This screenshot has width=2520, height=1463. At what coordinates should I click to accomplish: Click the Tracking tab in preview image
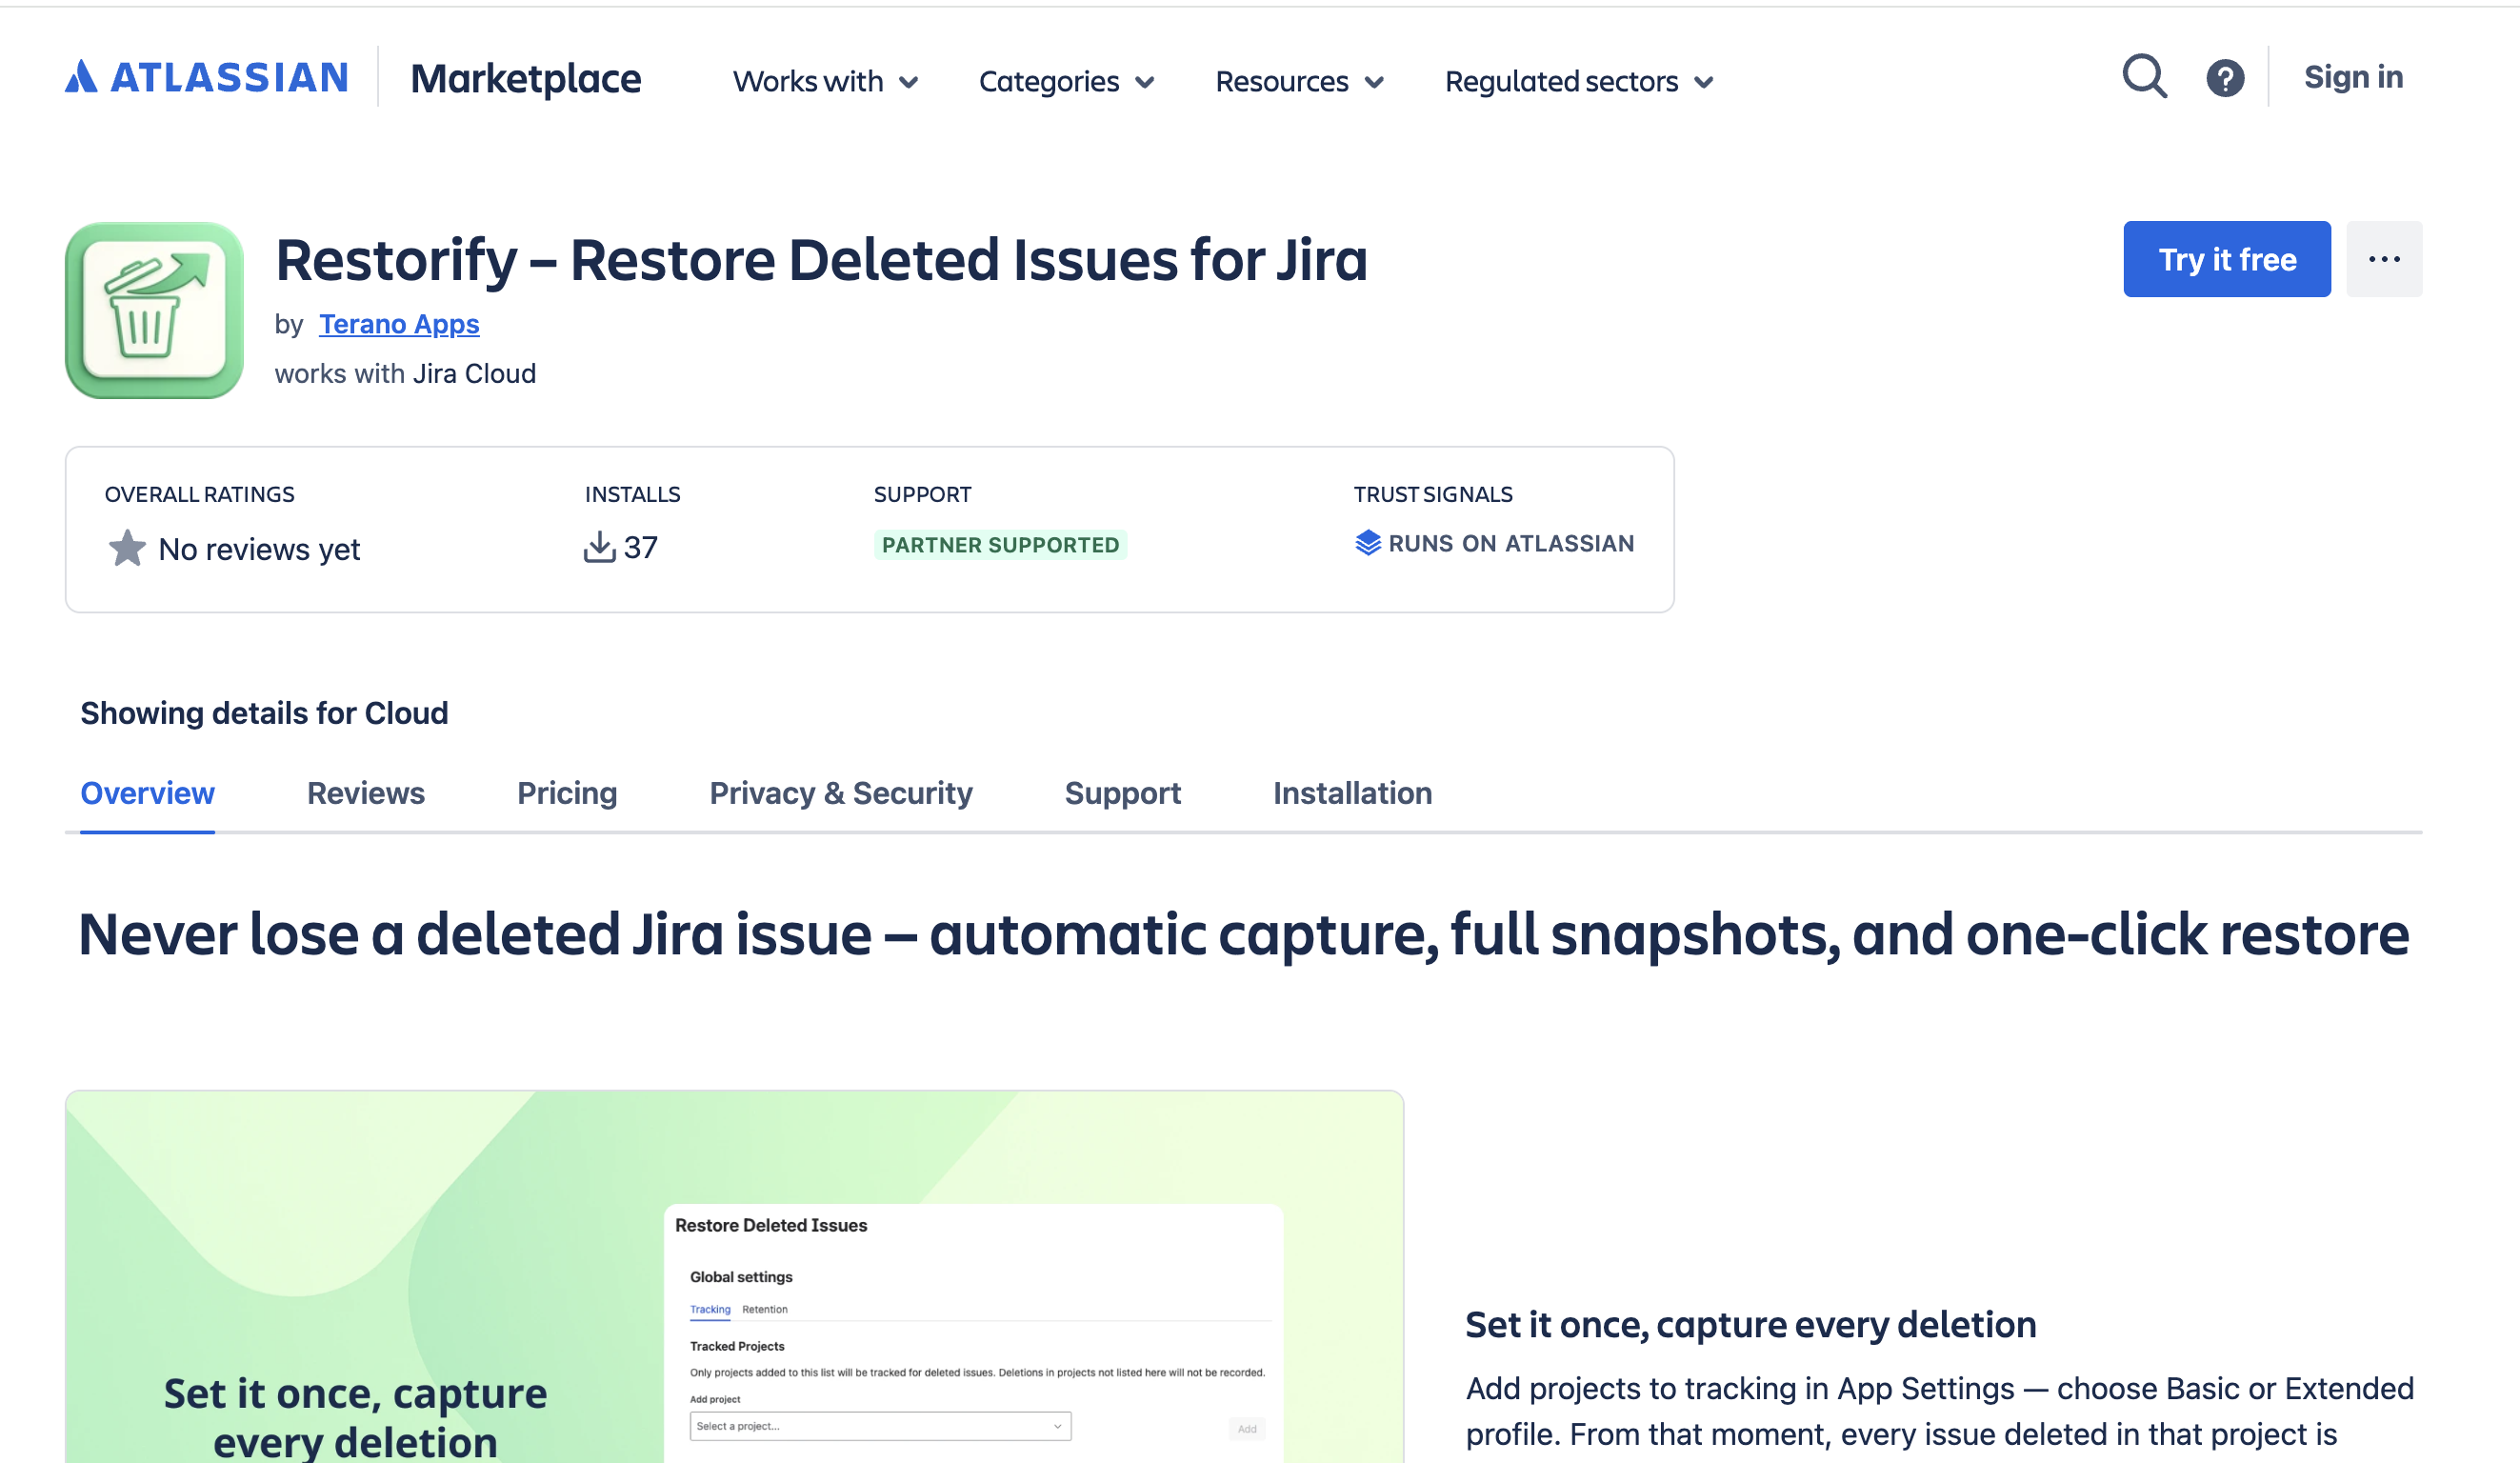pyautogui.click(x=710, y=1309)
